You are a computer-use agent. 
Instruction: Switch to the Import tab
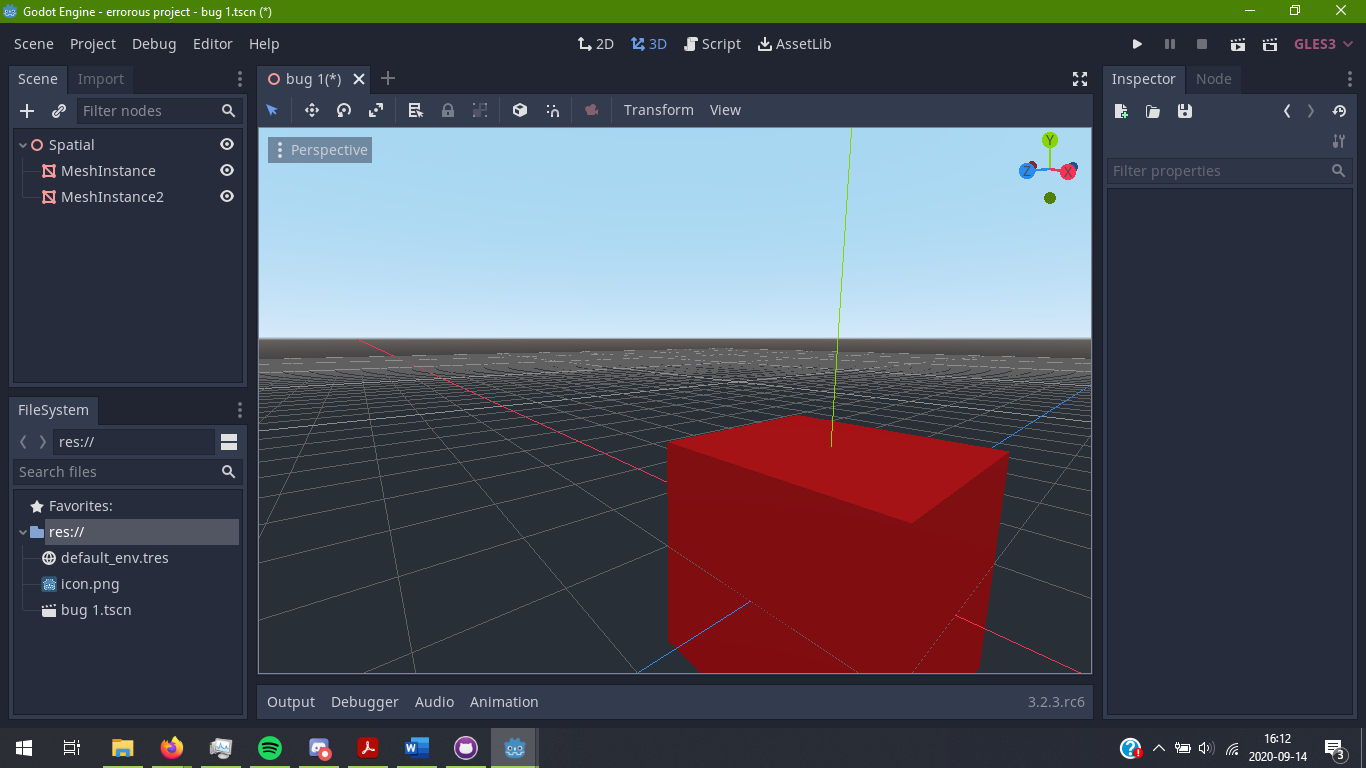pyautogui.click(x=101, y=79)
